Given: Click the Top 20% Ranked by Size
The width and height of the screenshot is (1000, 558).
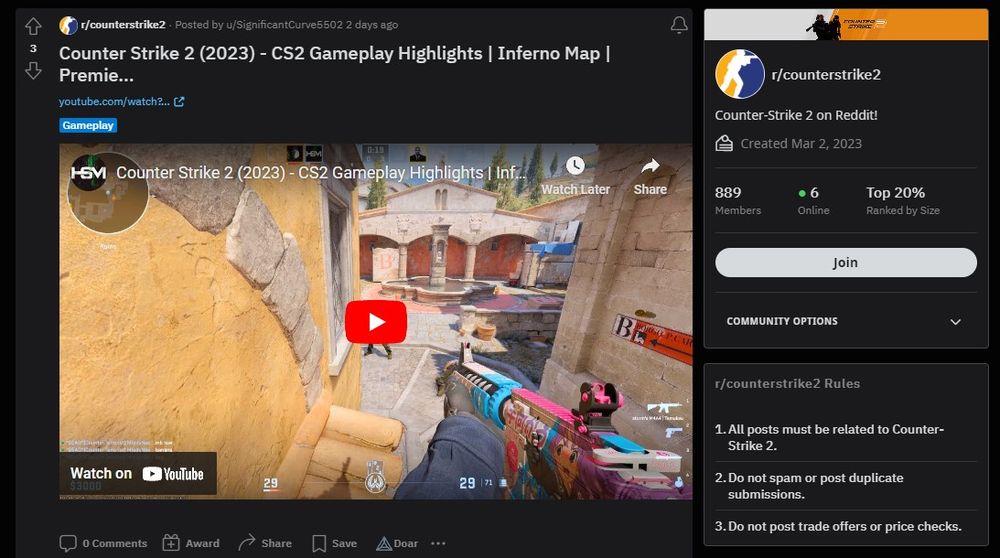Looking at the screenshot, I should click(902, 200).
